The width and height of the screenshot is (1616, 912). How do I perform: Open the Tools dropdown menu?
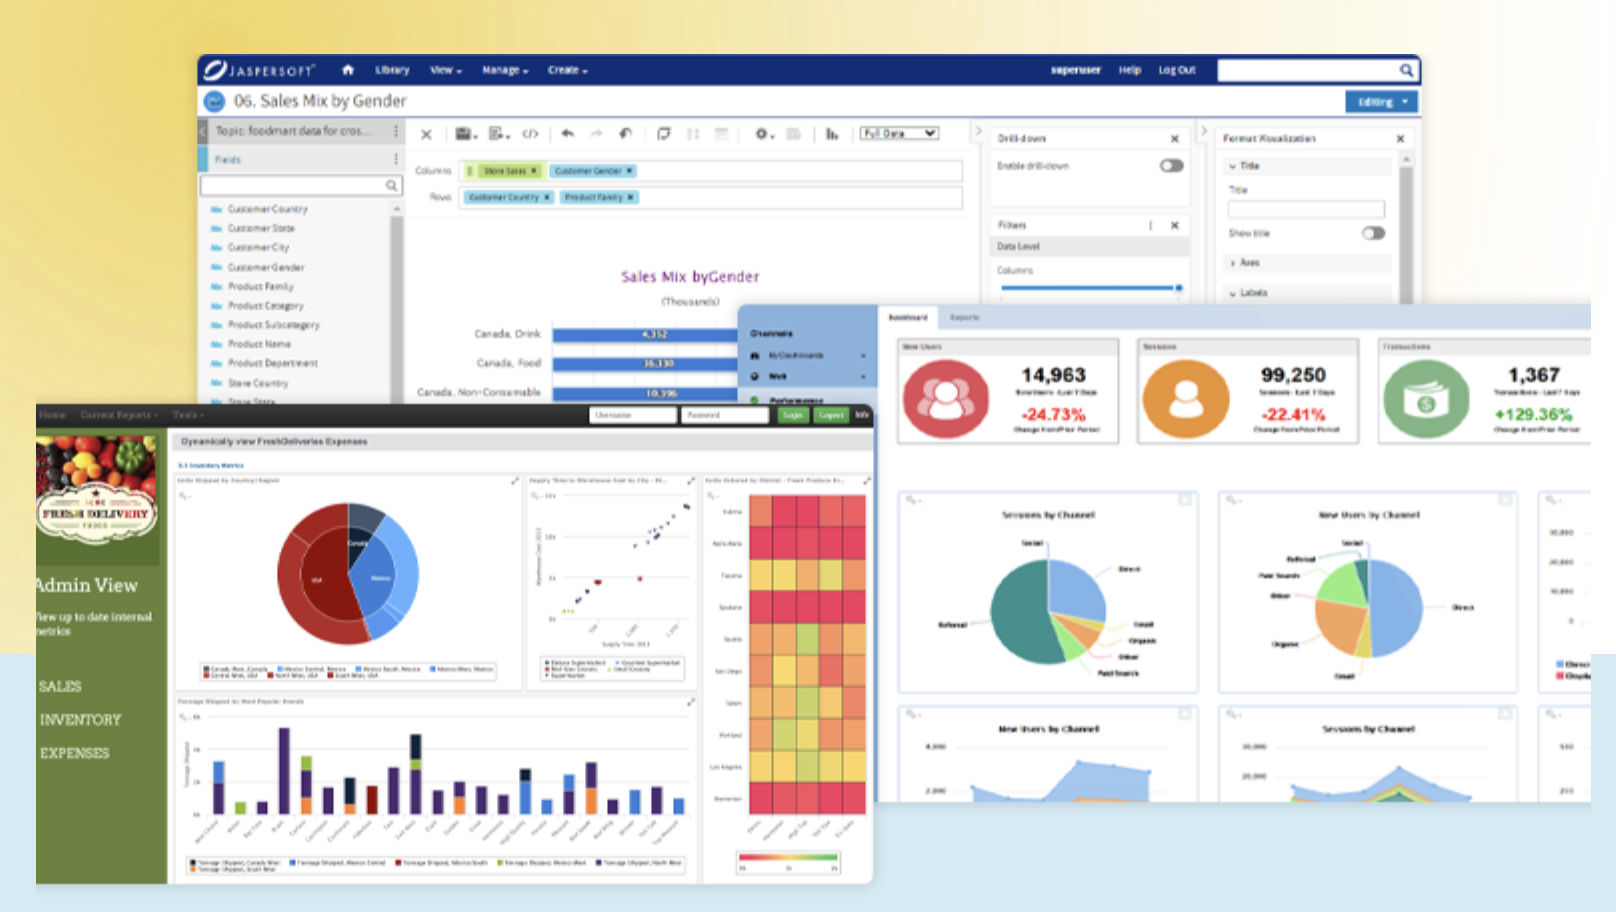[x=188, y=415]
